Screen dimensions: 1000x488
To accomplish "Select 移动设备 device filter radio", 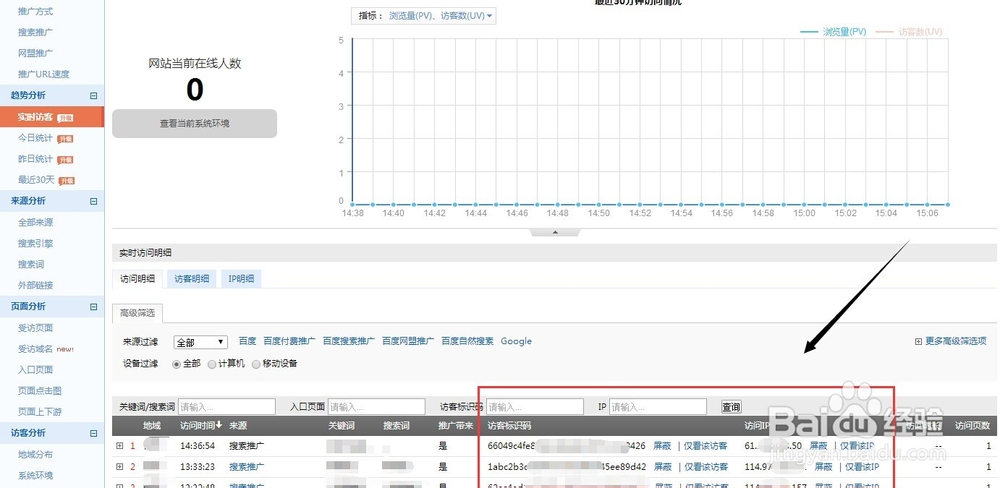I will click(x=256, y=364).
